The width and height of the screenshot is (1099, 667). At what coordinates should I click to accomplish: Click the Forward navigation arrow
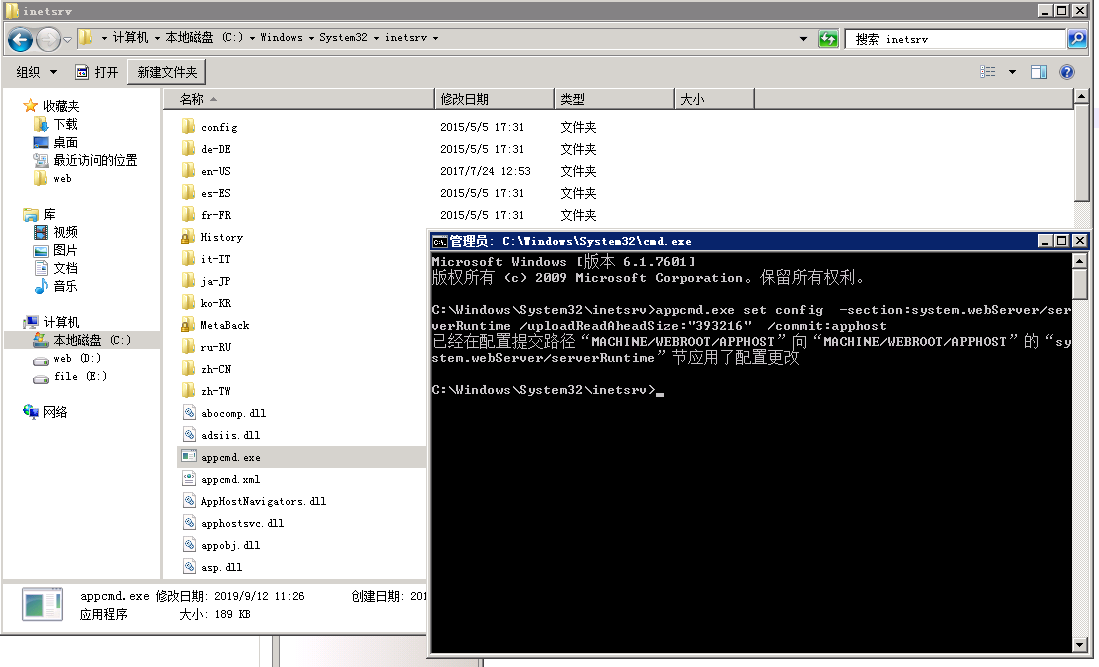[x=48, y=39]
